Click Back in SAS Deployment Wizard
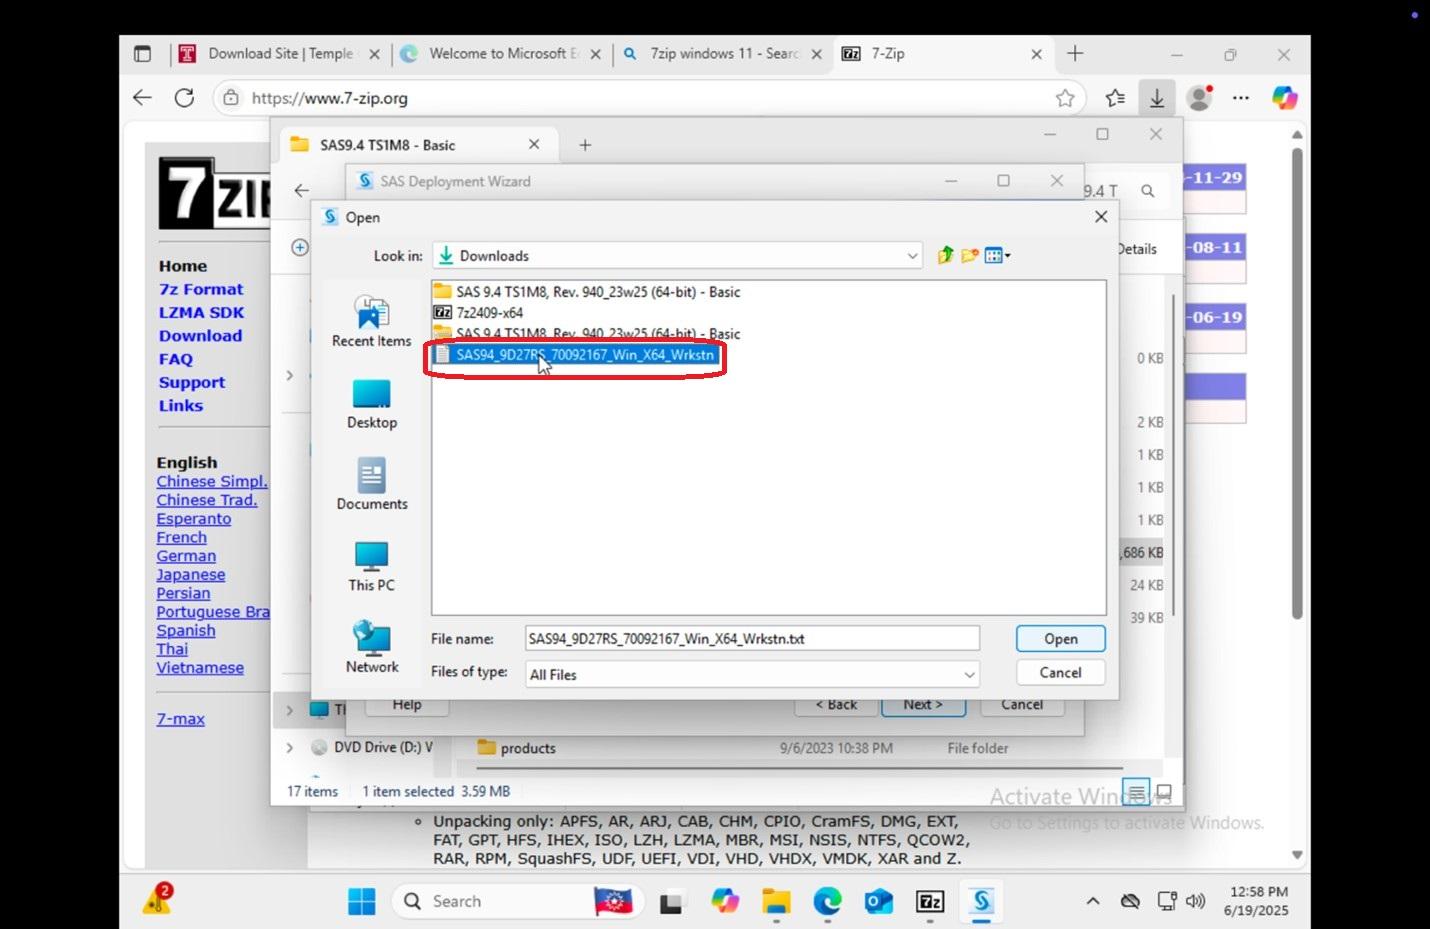Screen dimensions: 1430x929 tap(836, 705)
